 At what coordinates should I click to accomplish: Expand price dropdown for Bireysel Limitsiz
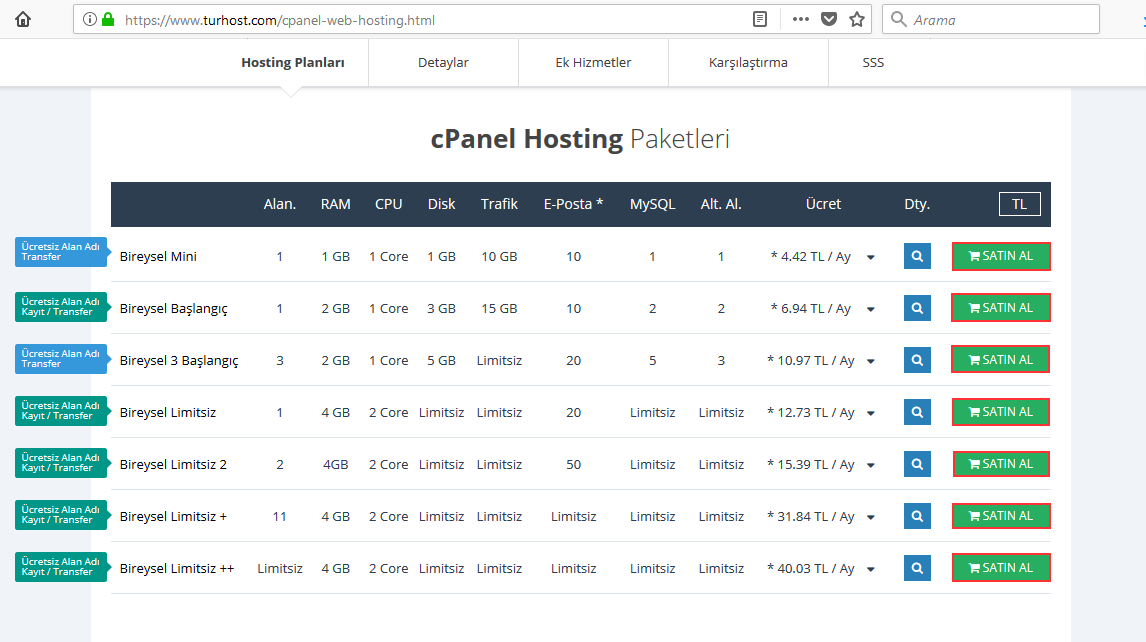(870, 413)
